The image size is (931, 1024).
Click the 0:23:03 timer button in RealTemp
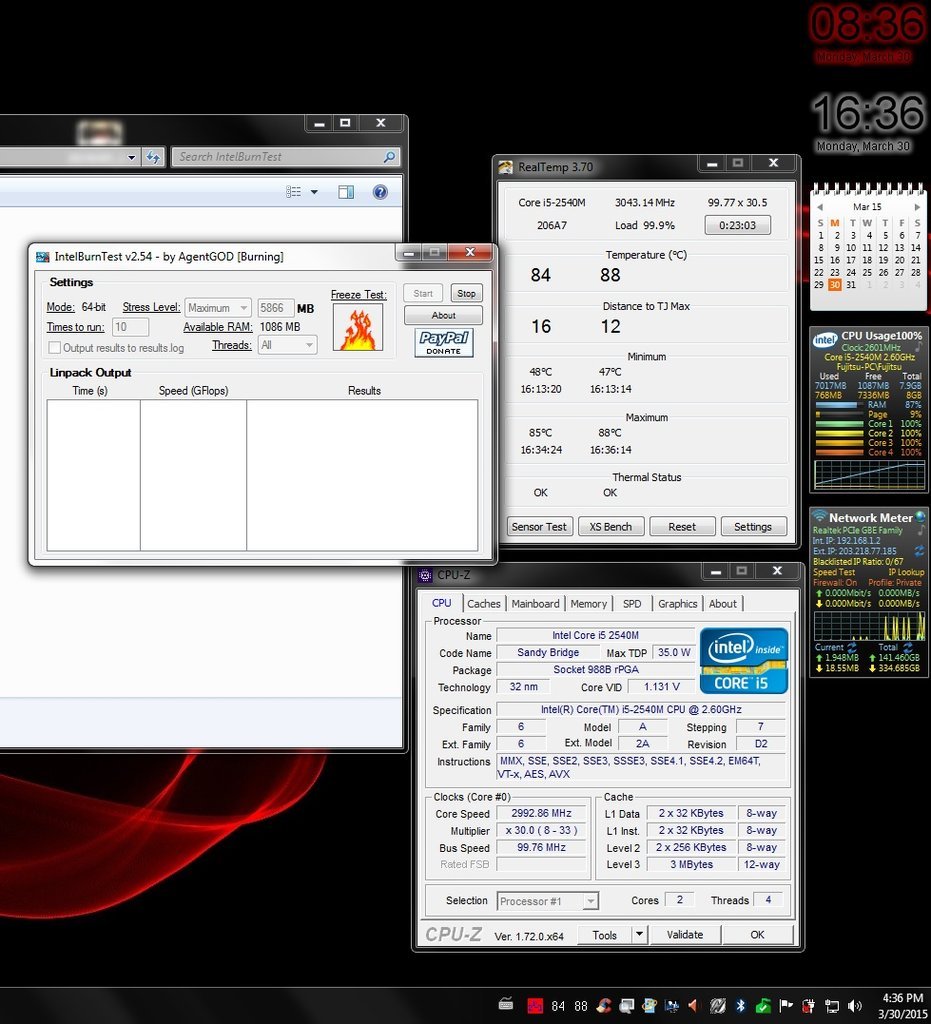tap(738, 225)
